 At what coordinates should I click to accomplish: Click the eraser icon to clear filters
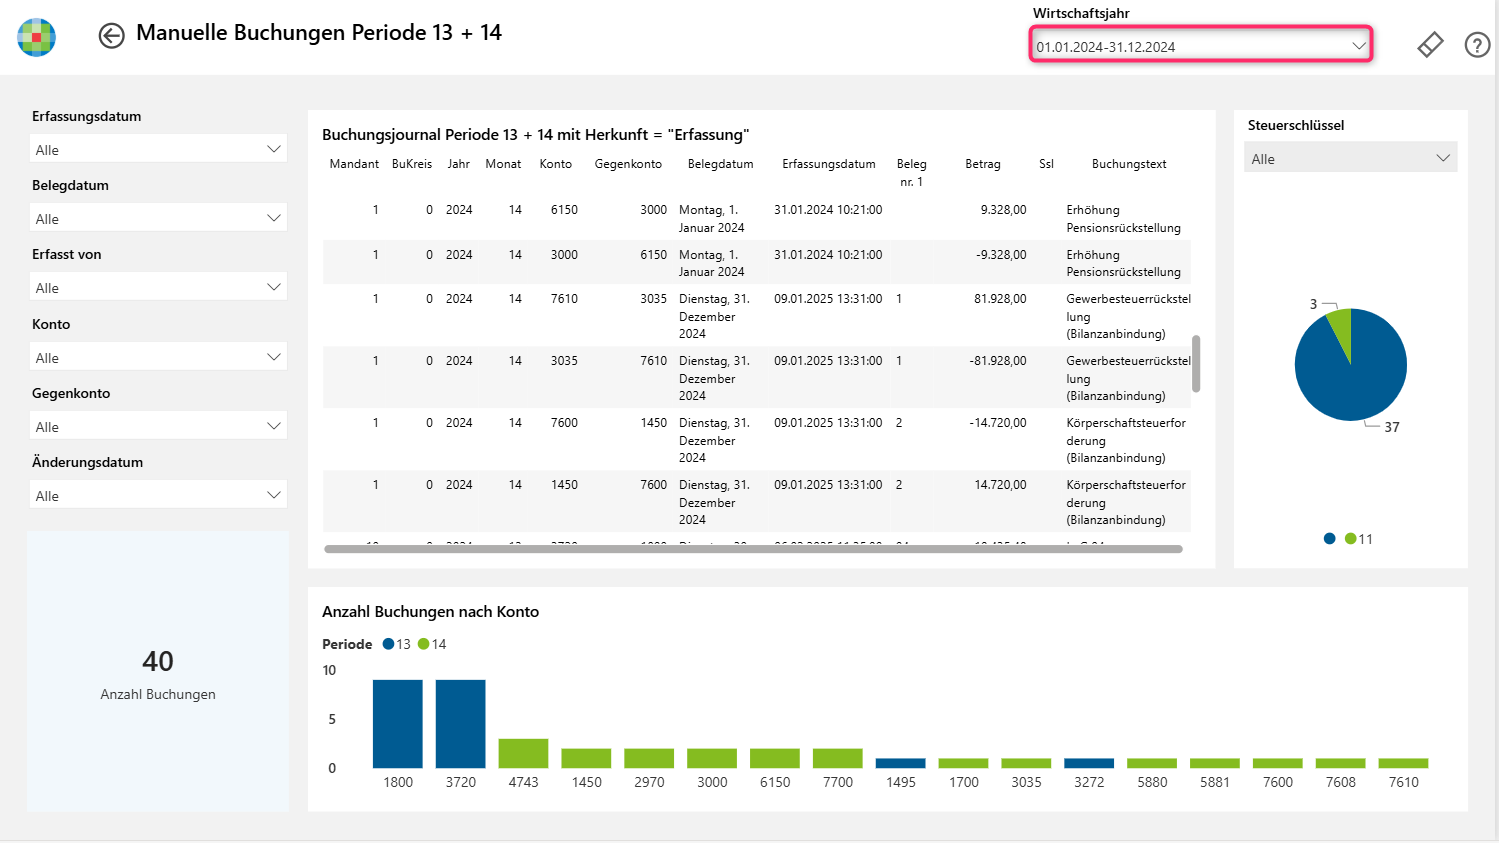[1430, 45]
